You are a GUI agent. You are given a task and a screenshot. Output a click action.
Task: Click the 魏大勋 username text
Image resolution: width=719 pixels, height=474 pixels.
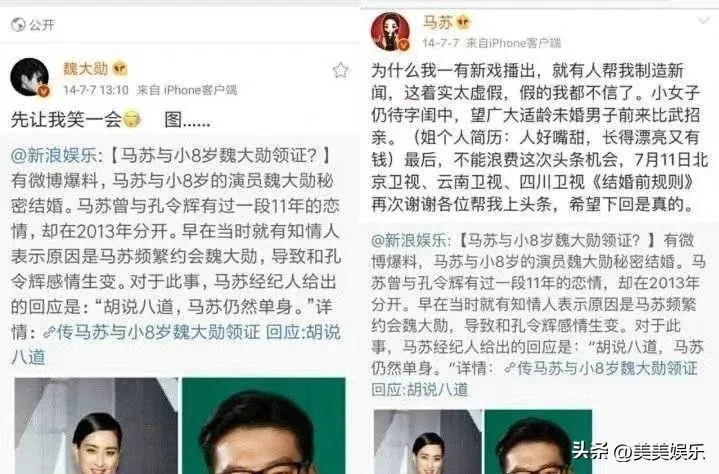coord(86,68)
